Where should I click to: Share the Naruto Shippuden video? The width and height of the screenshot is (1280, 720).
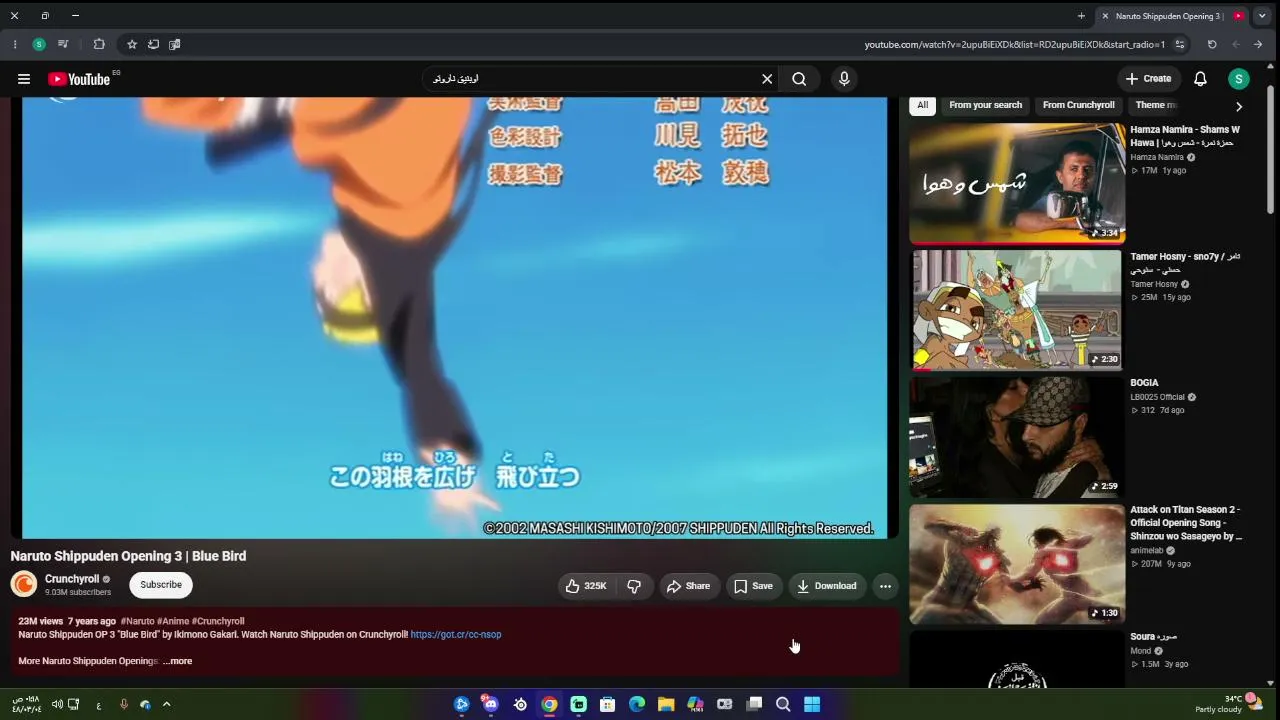[x=689, y=586]
